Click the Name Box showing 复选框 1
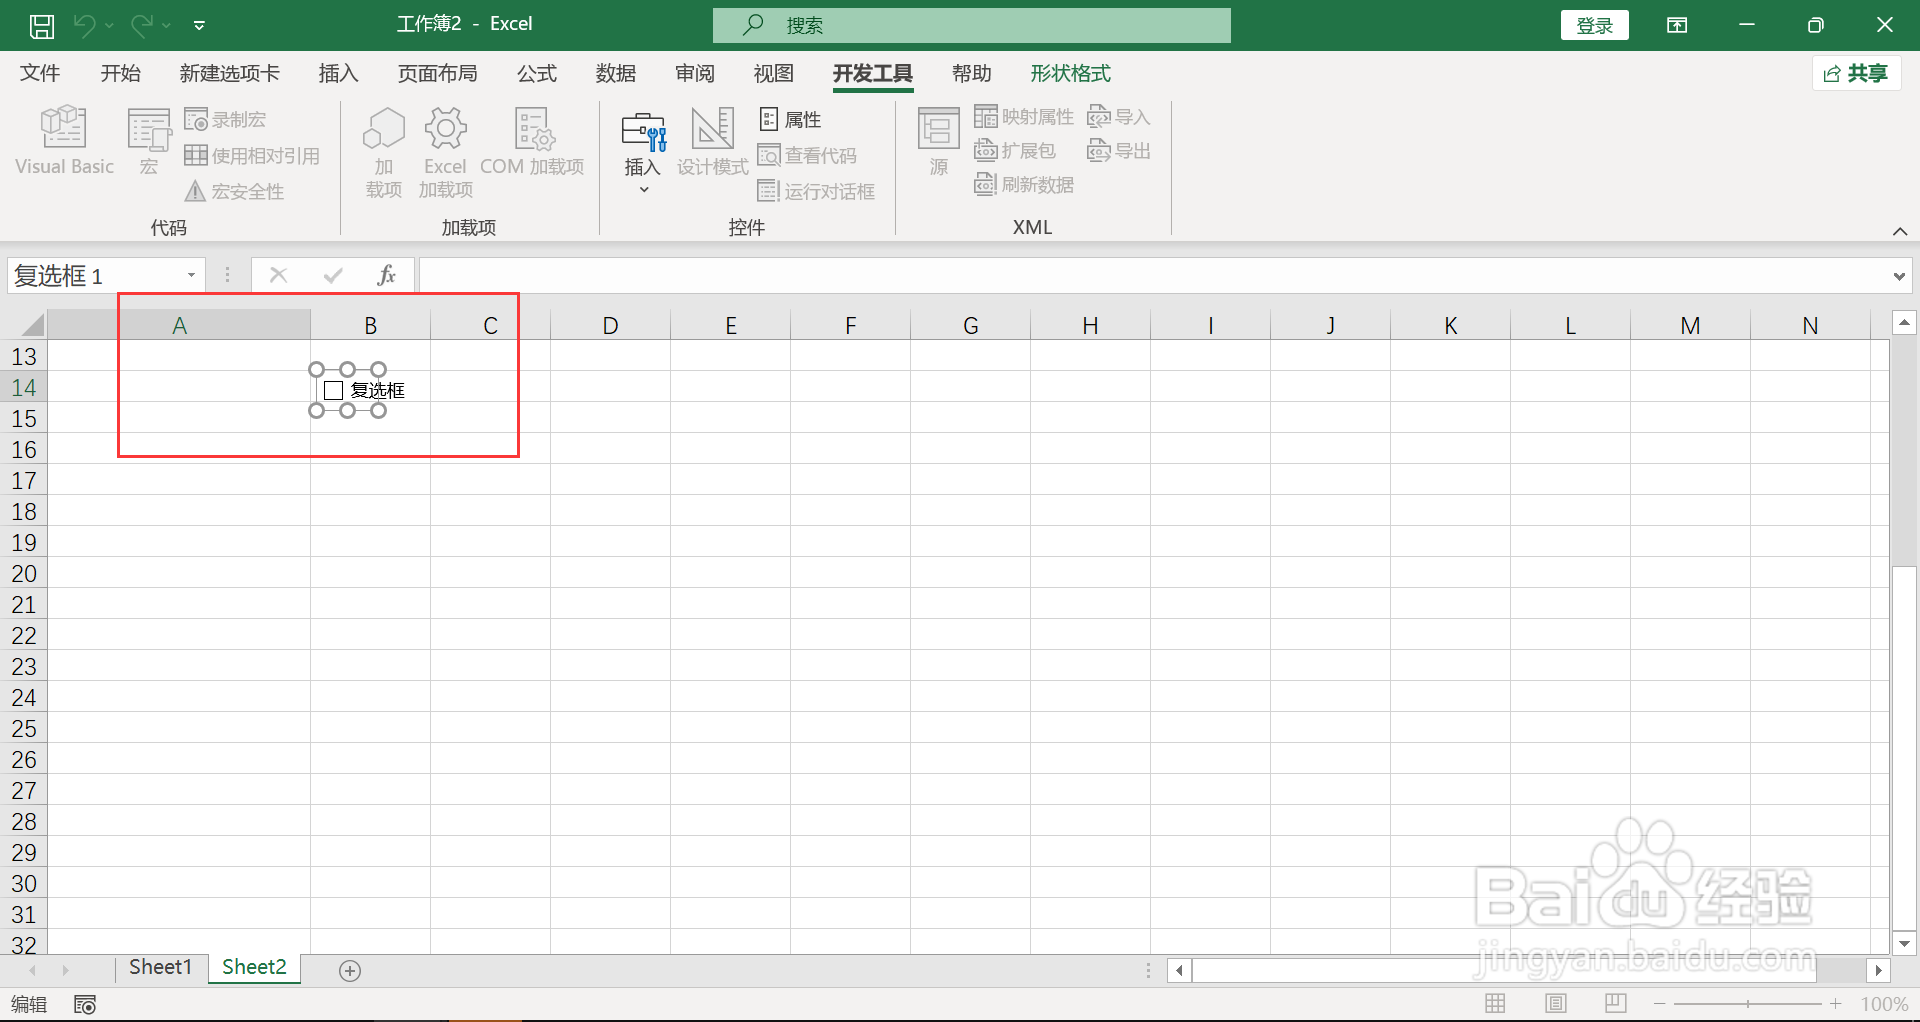Screen dimensions: 1920x1022 point(95,275)
